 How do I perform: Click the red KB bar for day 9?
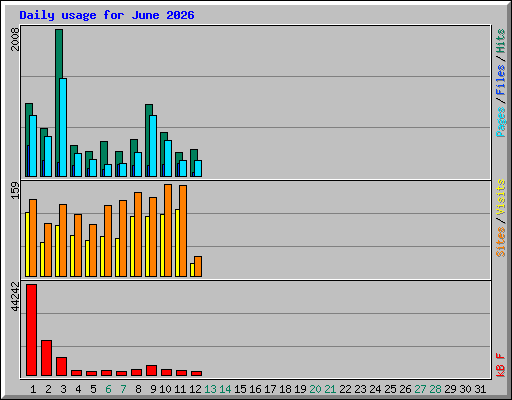151,370
